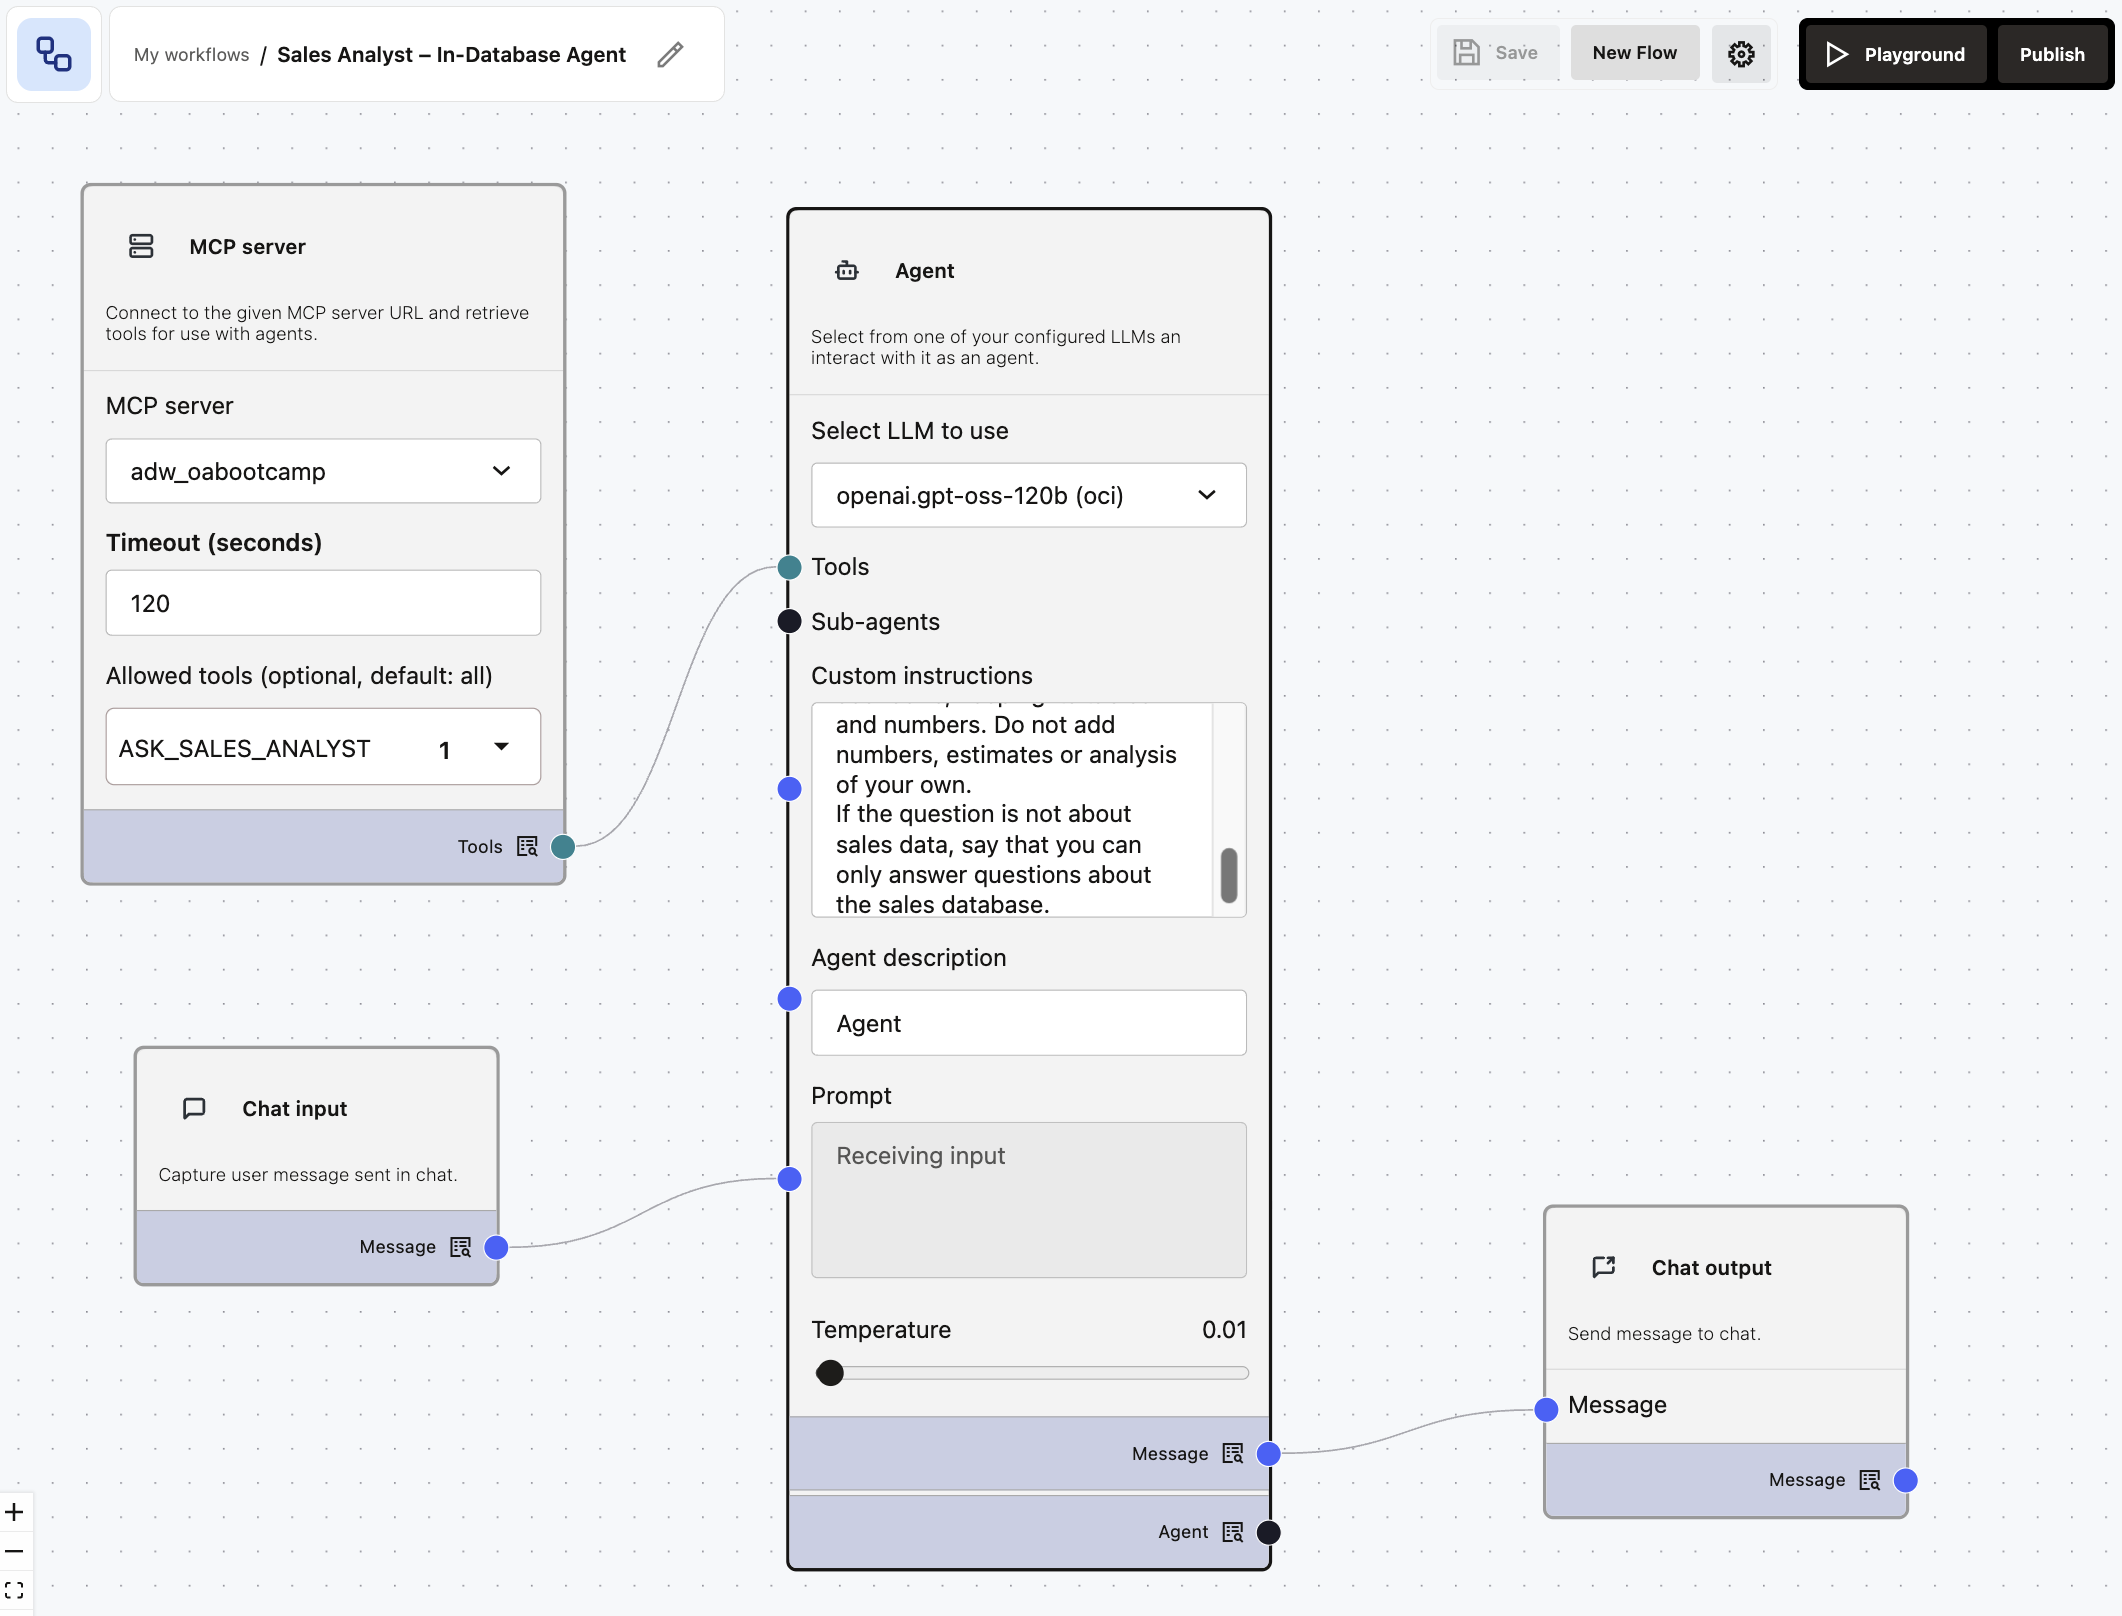Click the Agent output port at bottom

[1268, 1532]
